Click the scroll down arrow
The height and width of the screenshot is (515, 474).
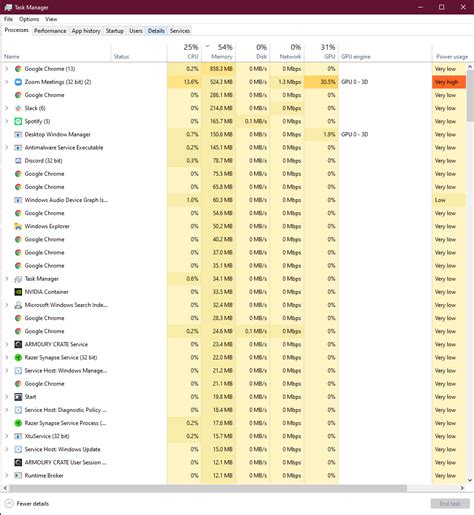pyautogui.click(x=470, y=480)
